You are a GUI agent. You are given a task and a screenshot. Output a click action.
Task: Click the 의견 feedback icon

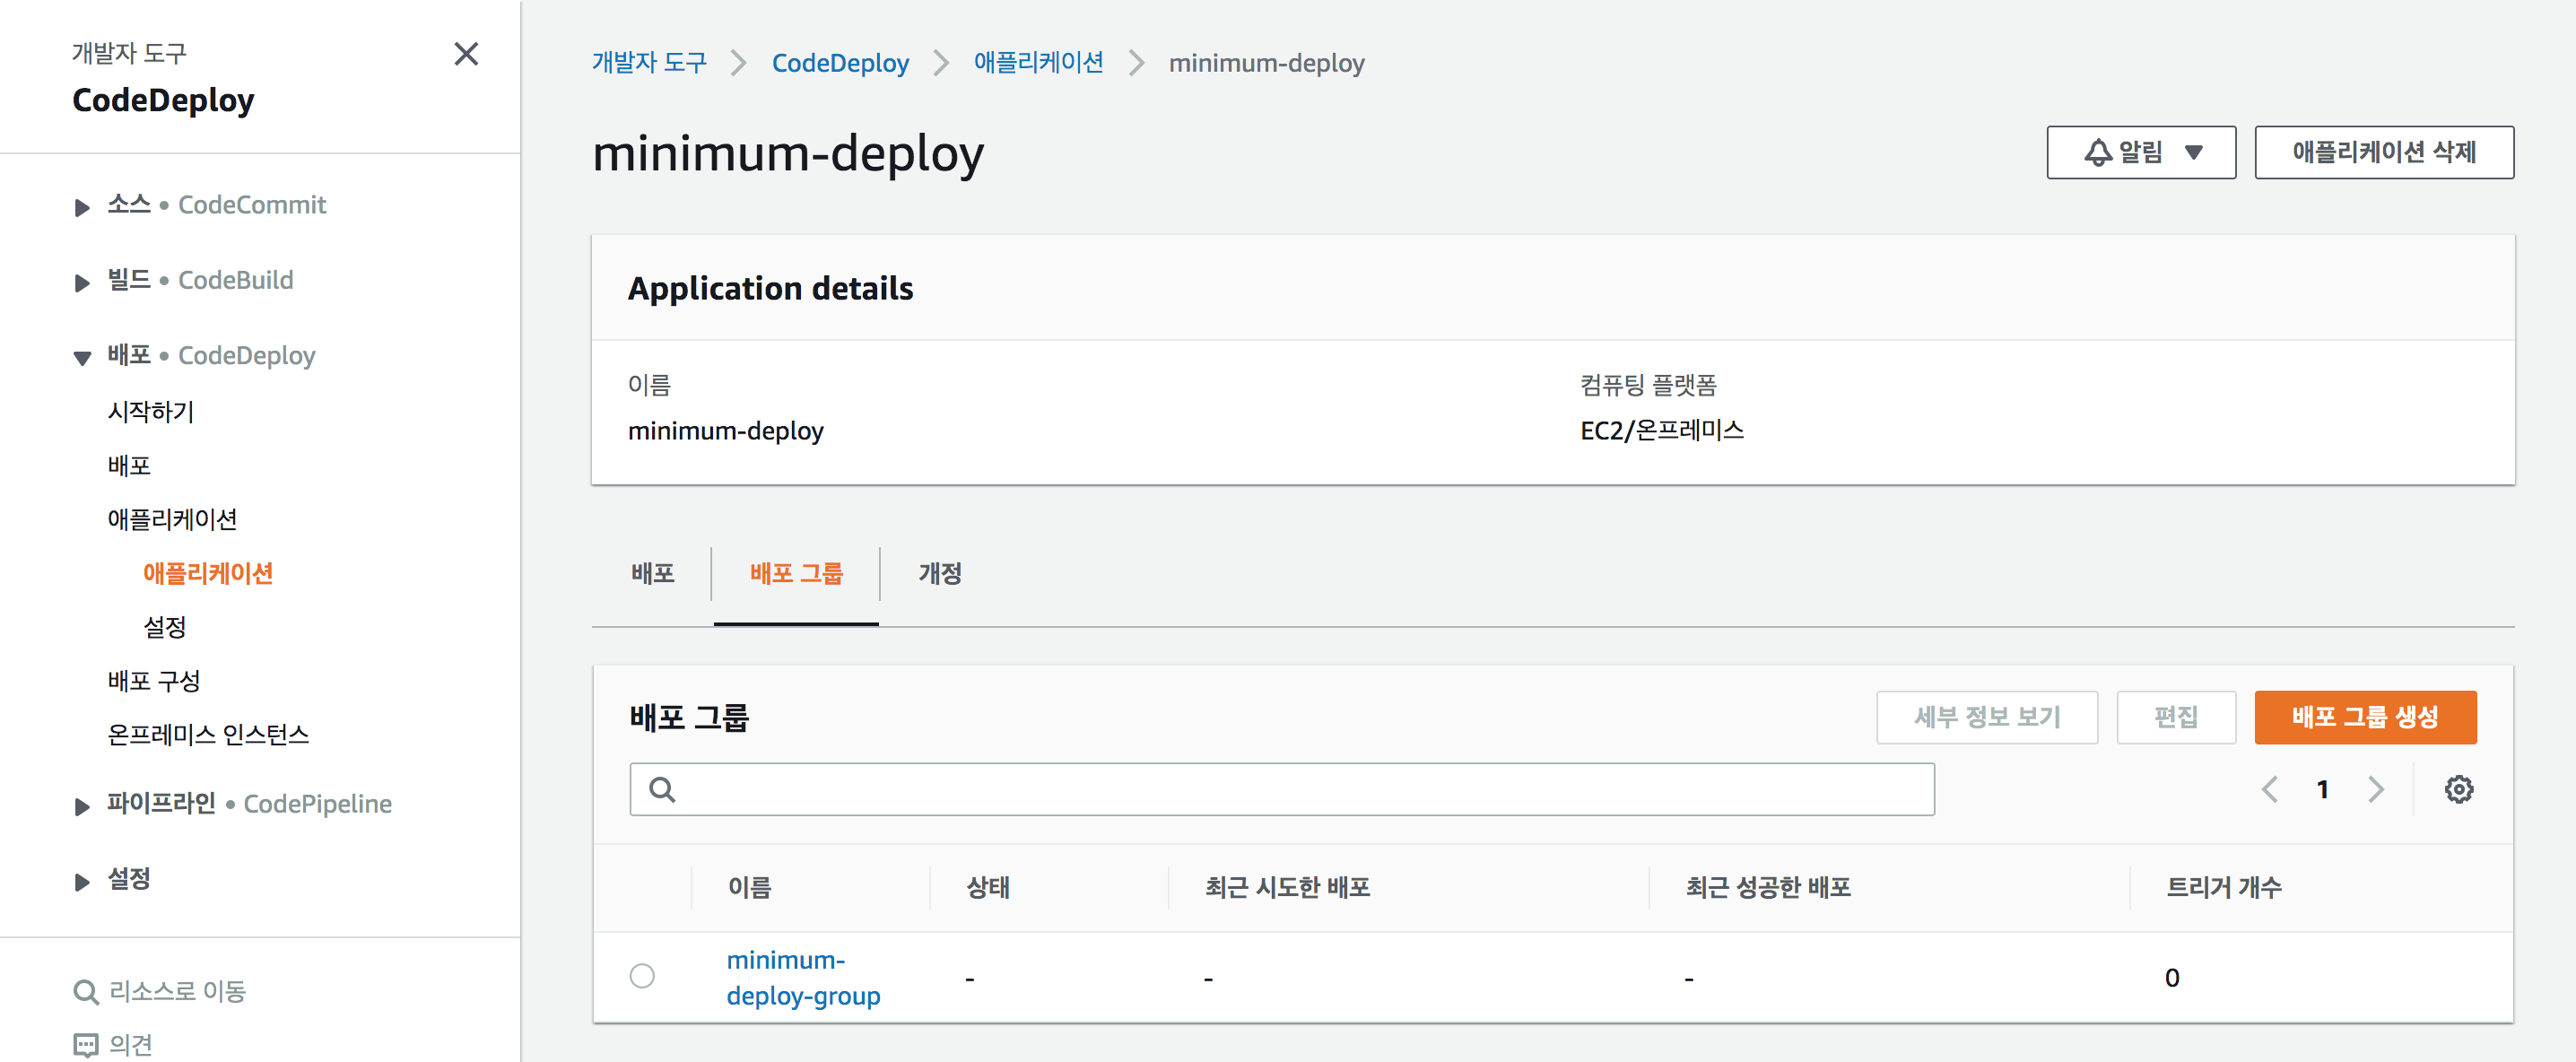pyautogui.click(x=86, y=1044)
